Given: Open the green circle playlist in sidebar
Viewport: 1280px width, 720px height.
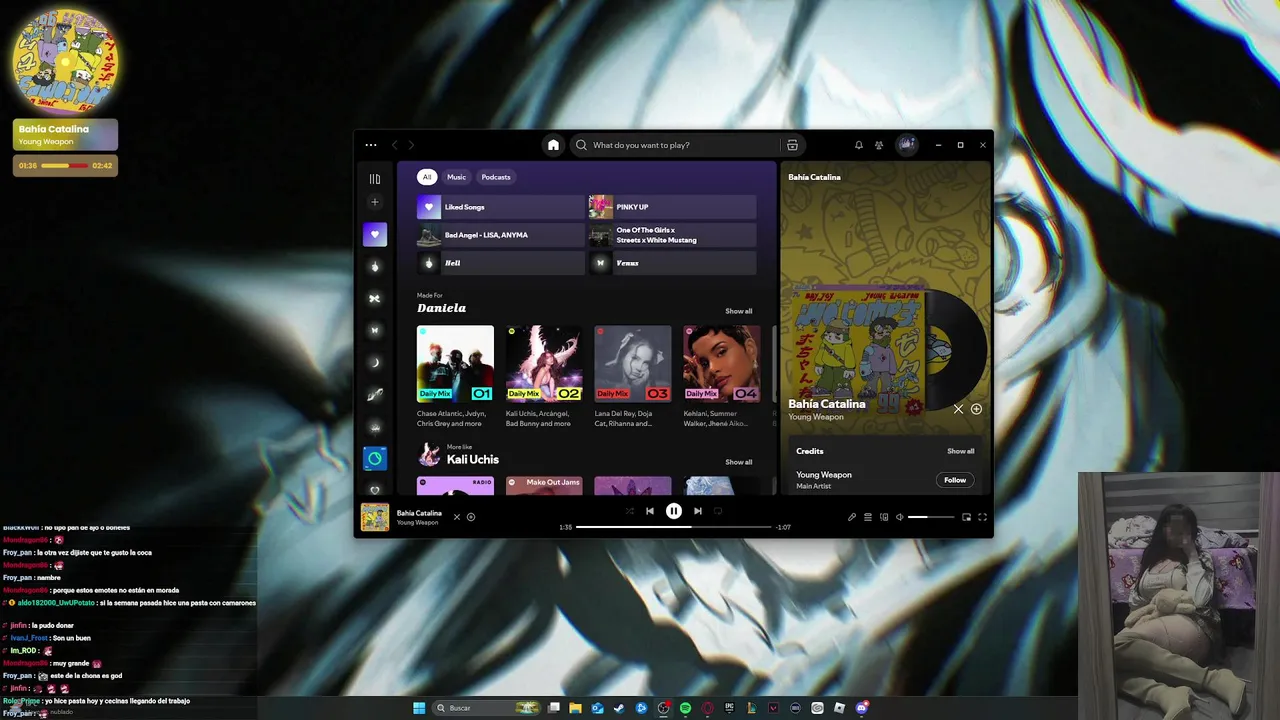Looking at the screenshot, I should [x=375, y=459].
